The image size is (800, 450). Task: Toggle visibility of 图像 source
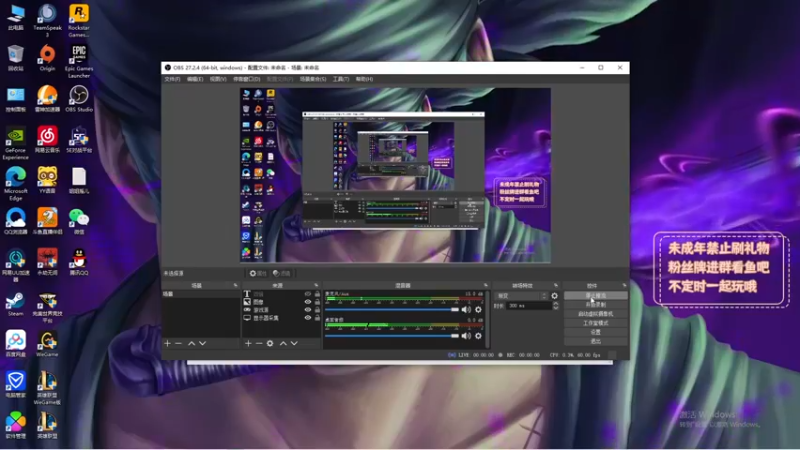[x=308, y=302]
